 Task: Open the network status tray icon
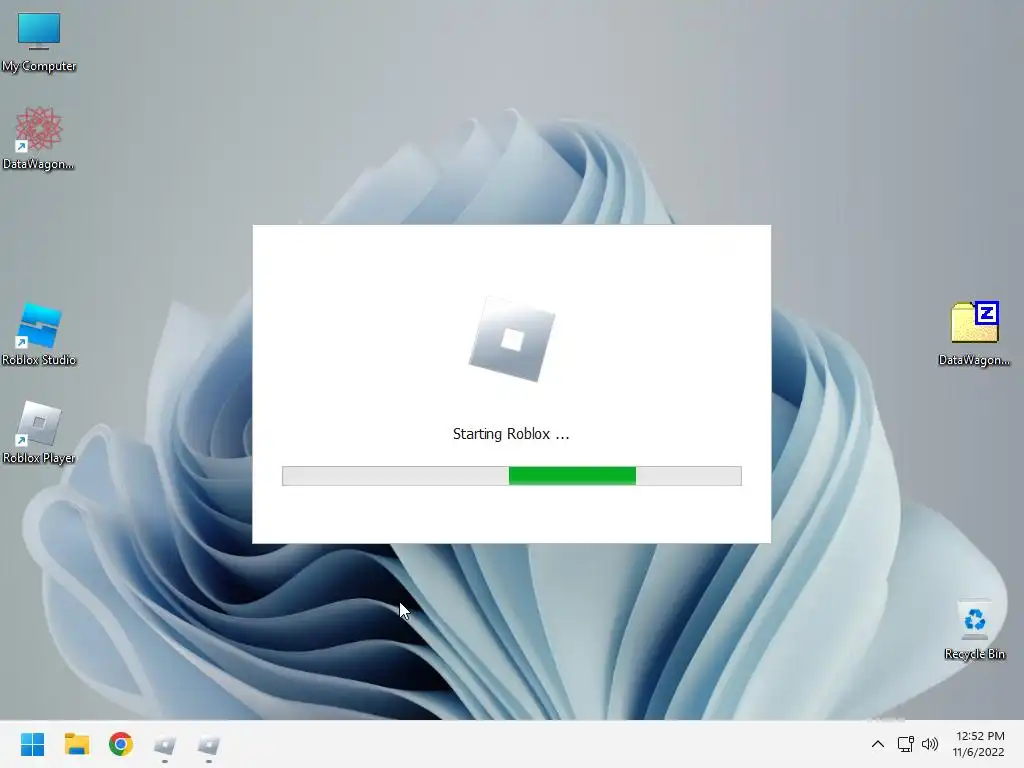click(905, 744)
